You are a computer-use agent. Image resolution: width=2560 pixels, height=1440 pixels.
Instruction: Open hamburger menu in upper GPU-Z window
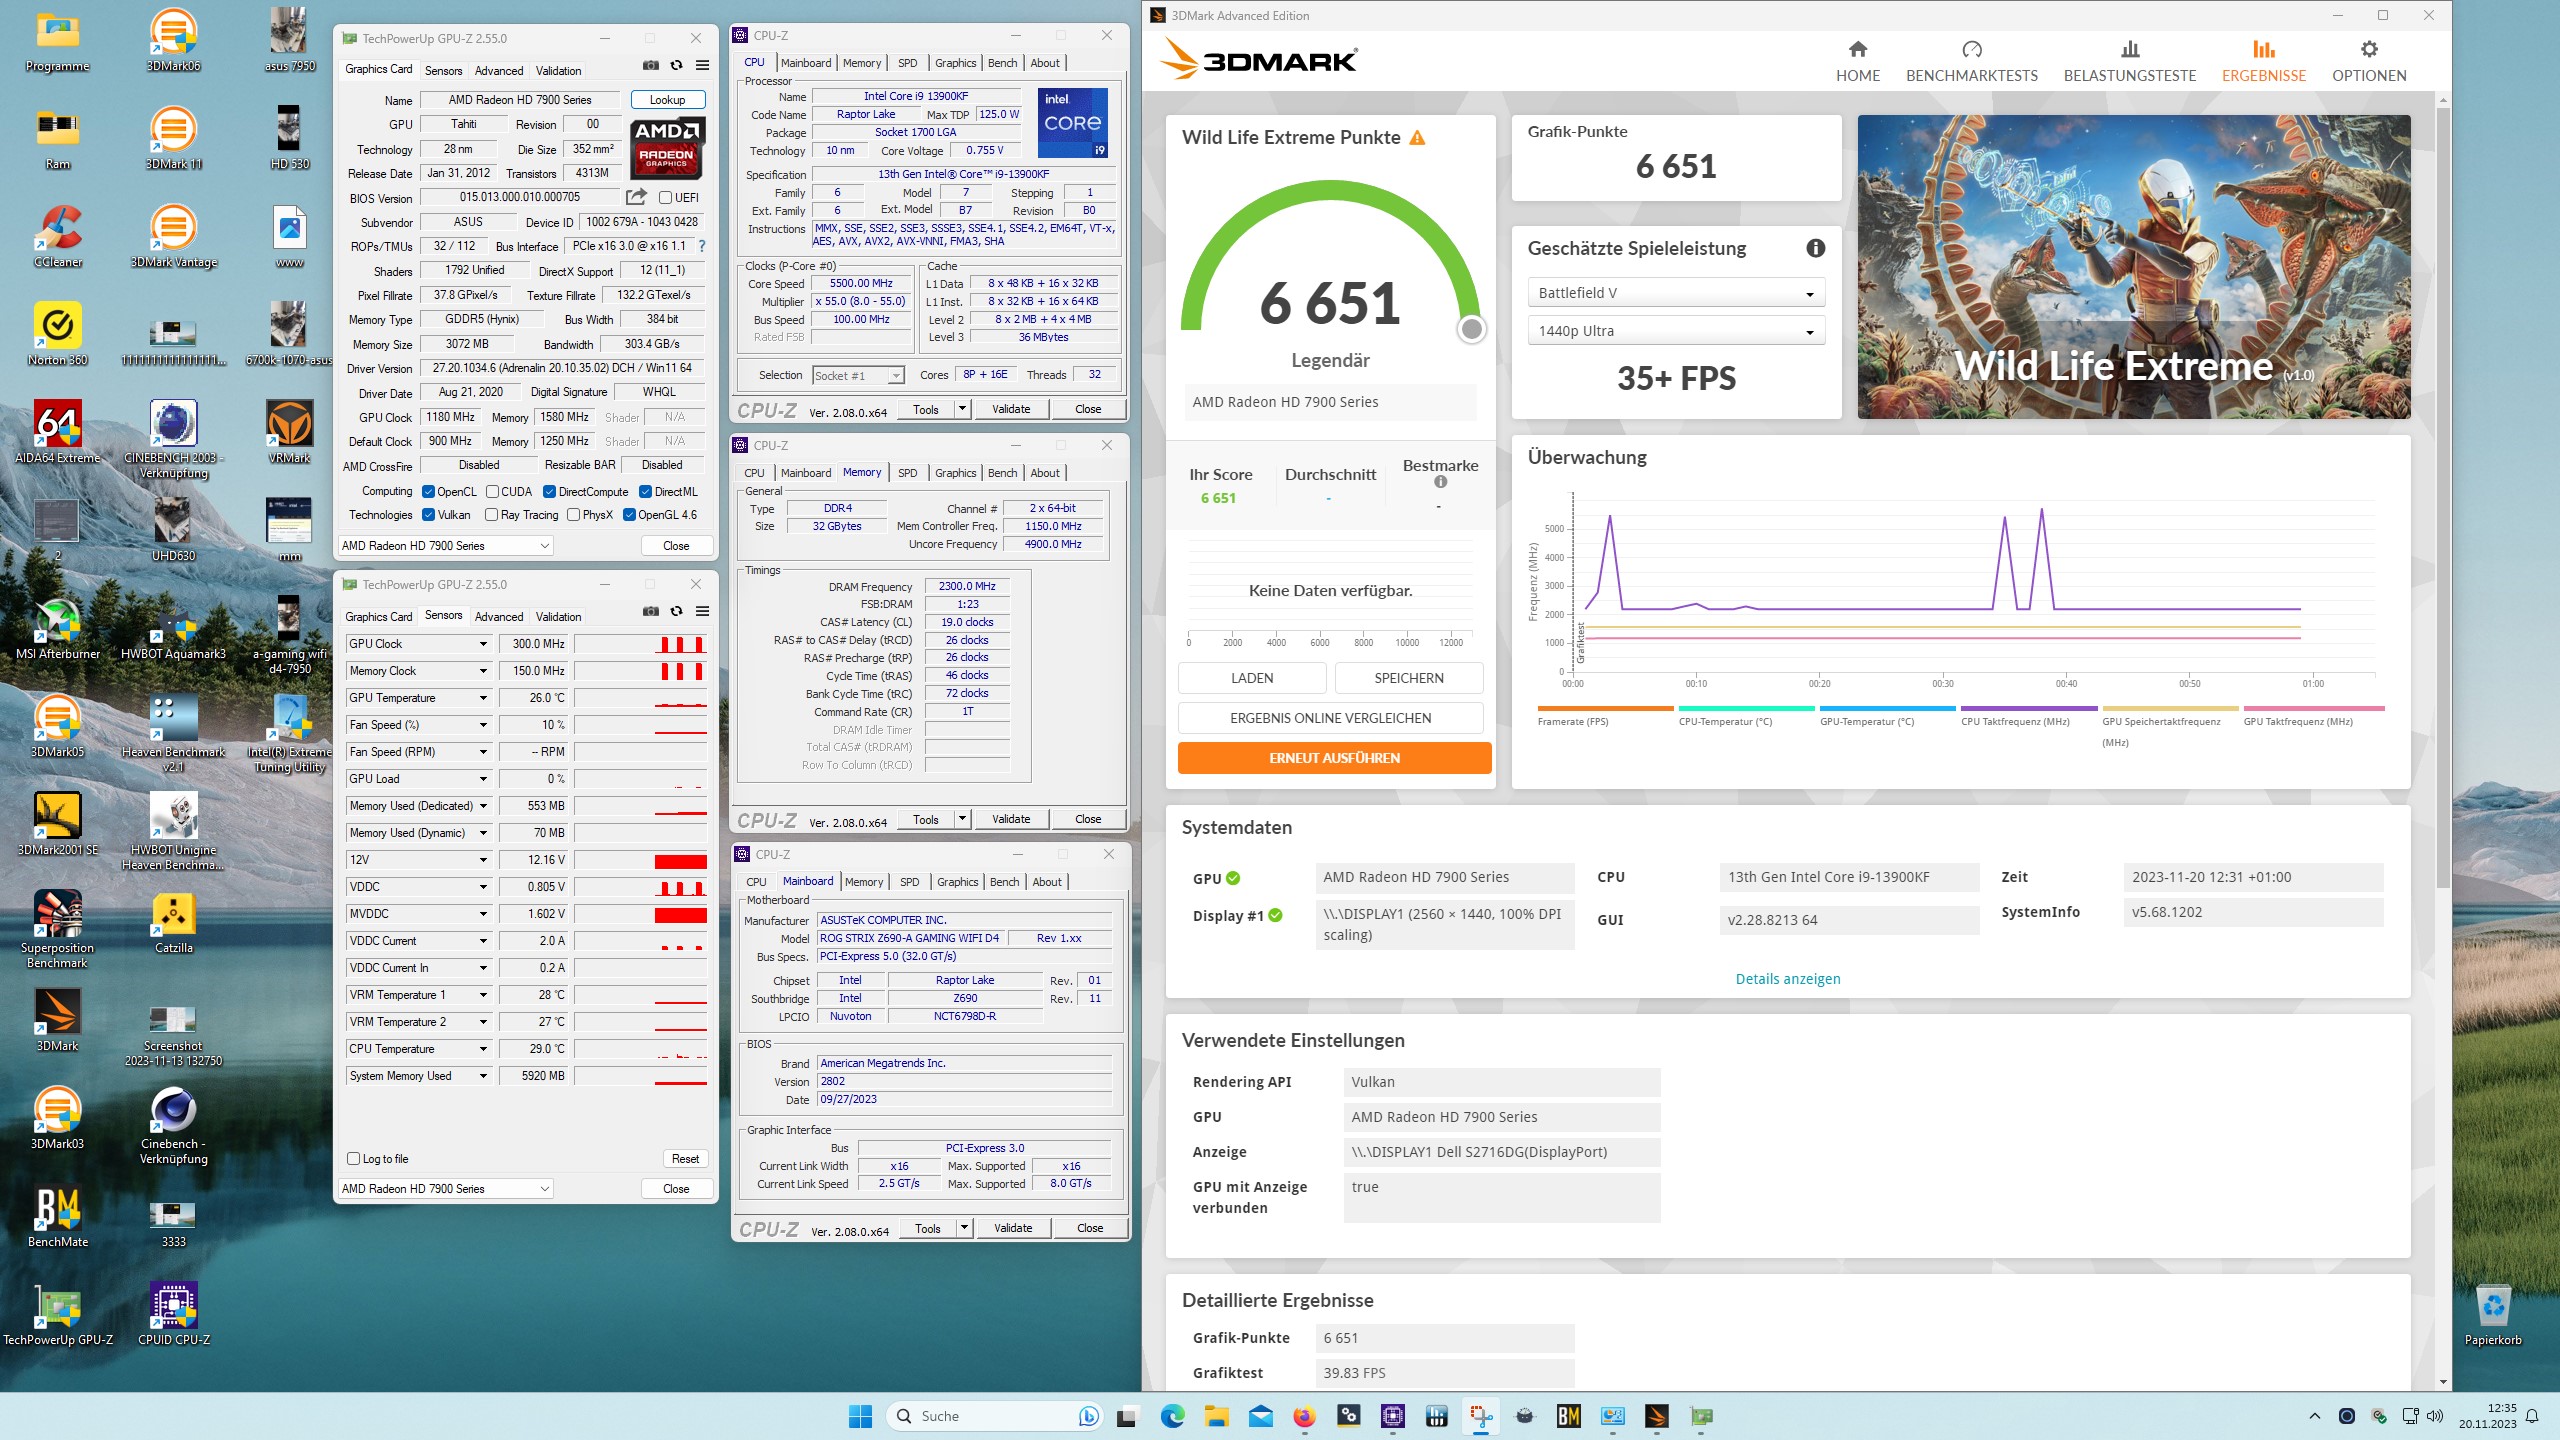(x=703, y=66)
